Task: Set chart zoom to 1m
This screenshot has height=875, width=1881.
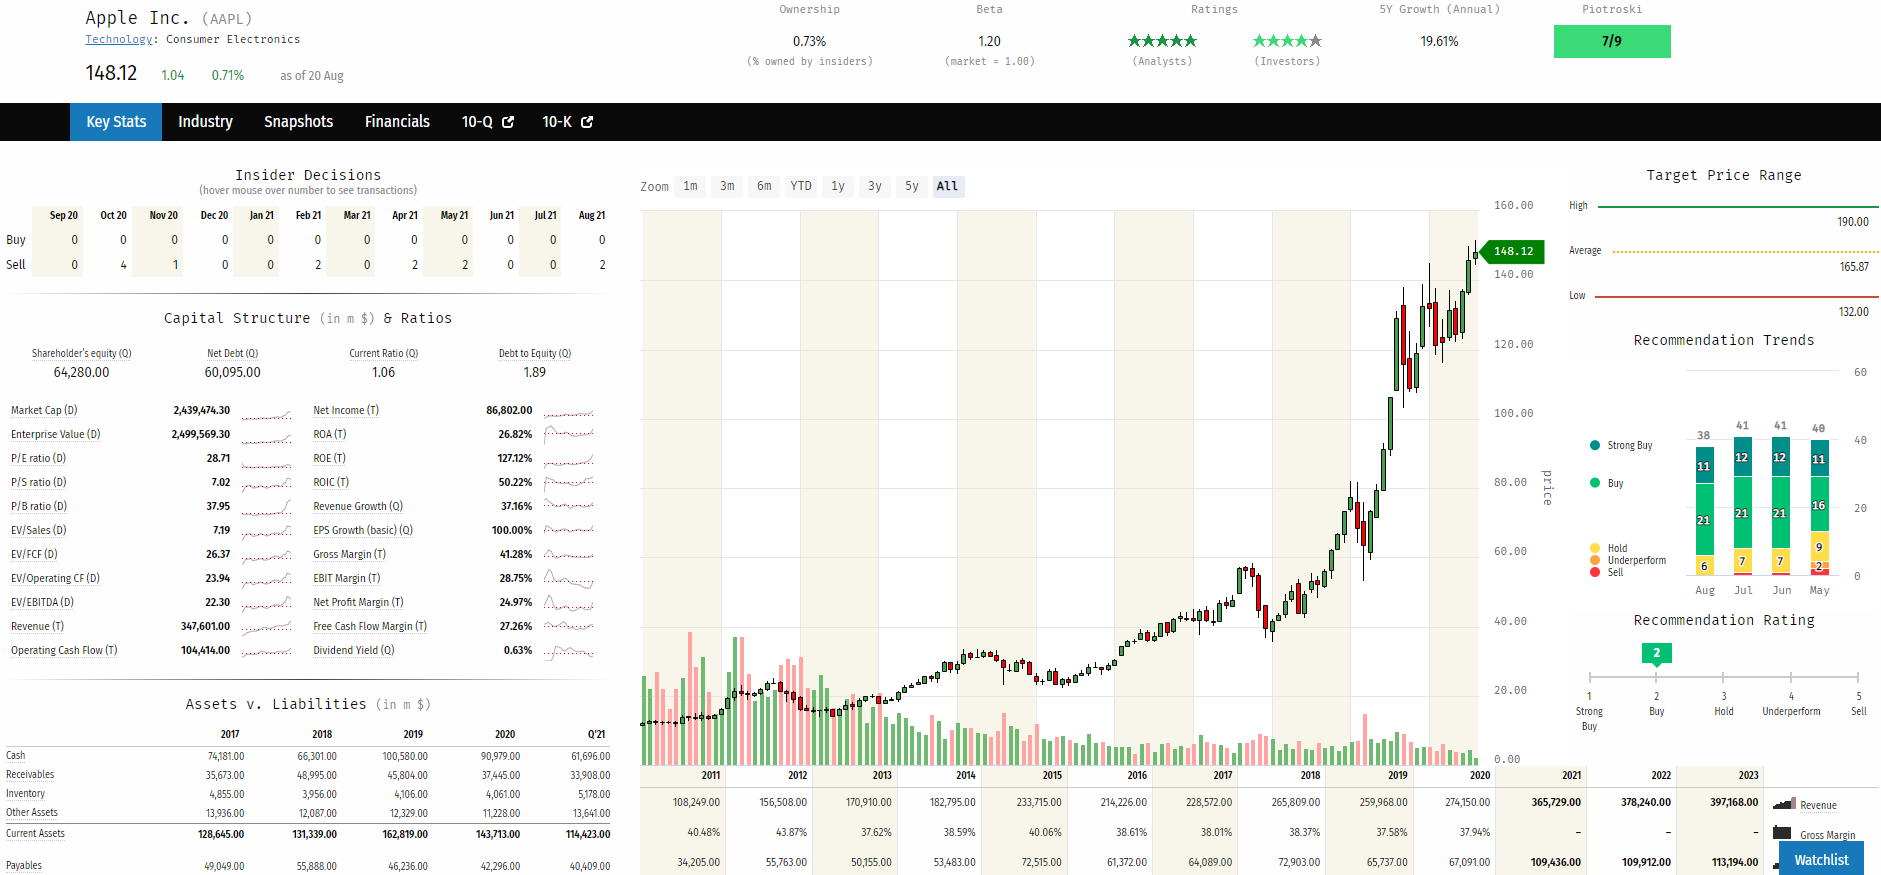Action: (690, 186)
